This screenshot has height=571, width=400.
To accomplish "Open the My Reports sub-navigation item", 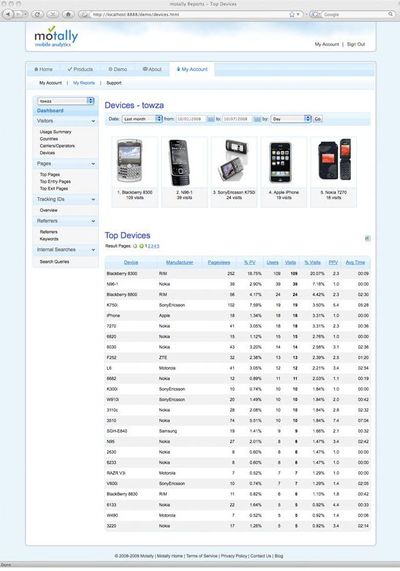I will pyautogui.click(x=84, y=83).
